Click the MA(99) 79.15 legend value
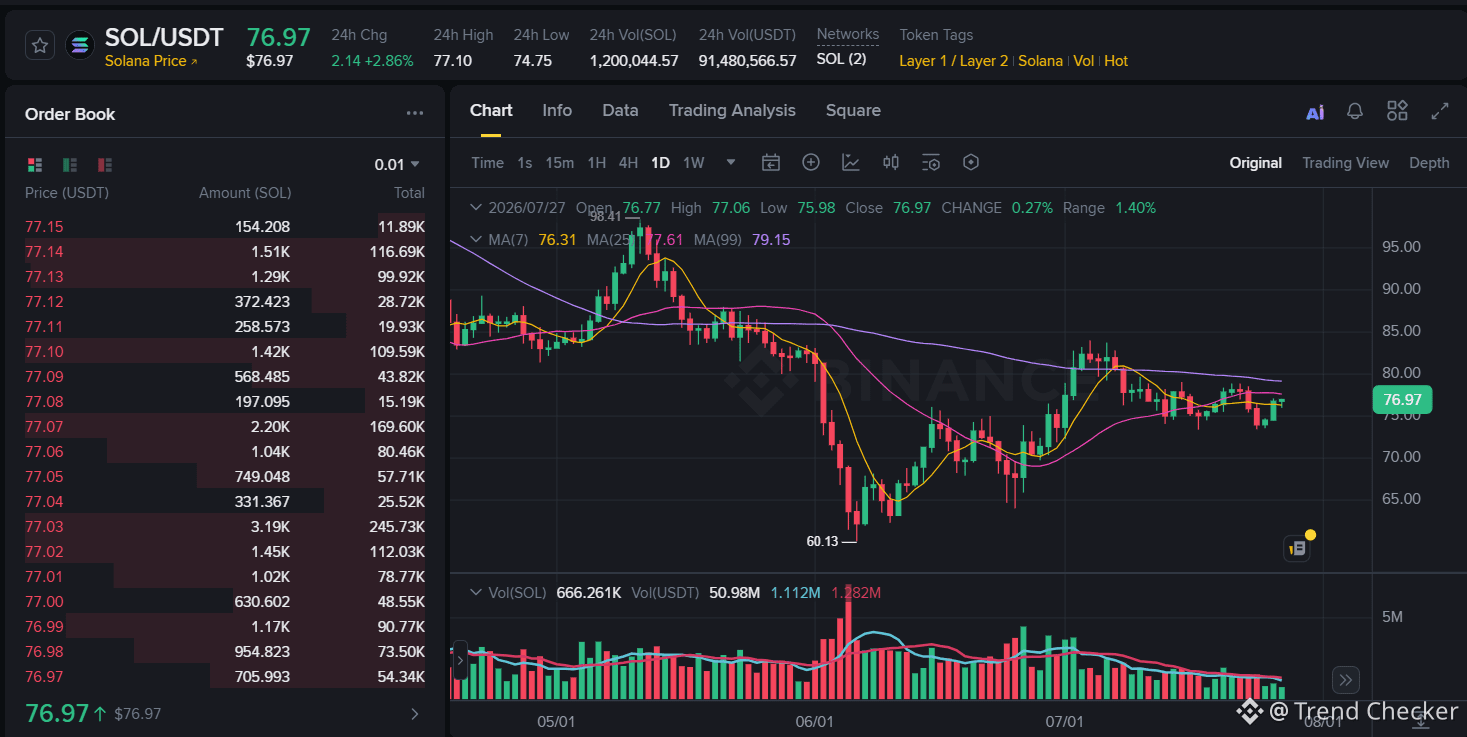 tap(770, 240)
